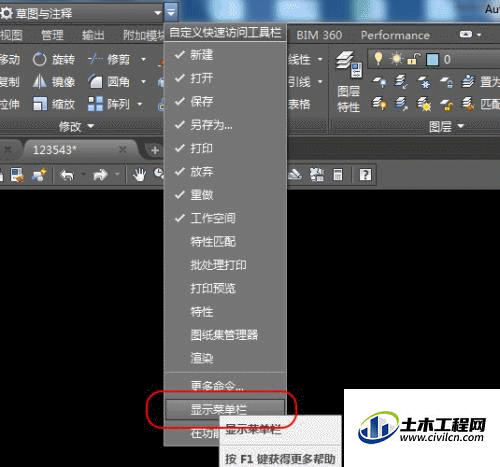The image size is (500, 467).
Task: Switch to the BIM 360 ribbon tab
Action: pos(319,35)
